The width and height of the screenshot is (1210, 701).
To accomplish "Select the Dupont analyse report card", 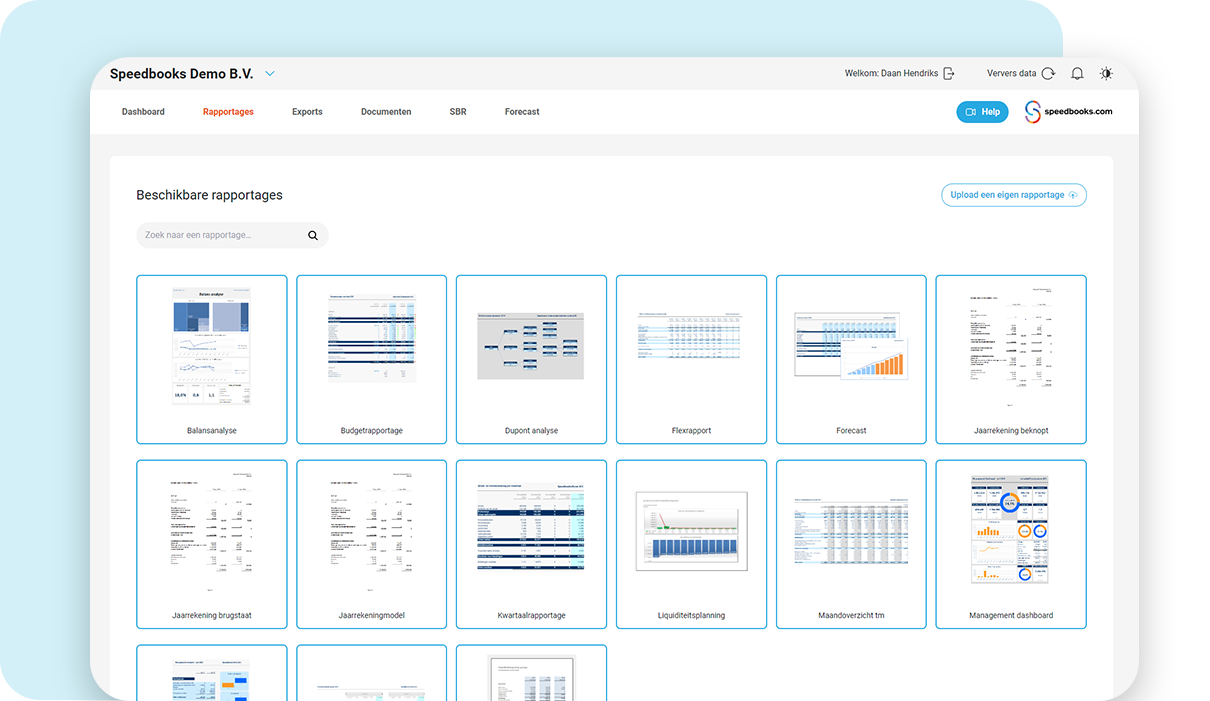I will (532, 359).
